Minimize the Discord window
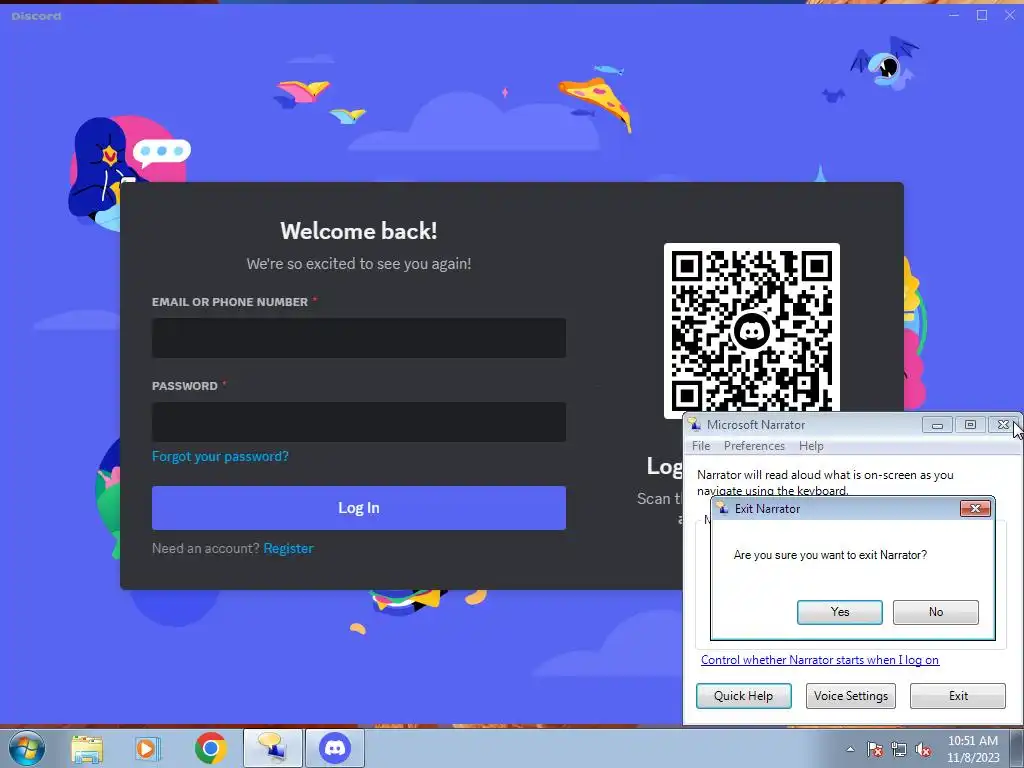 (954, 15)
